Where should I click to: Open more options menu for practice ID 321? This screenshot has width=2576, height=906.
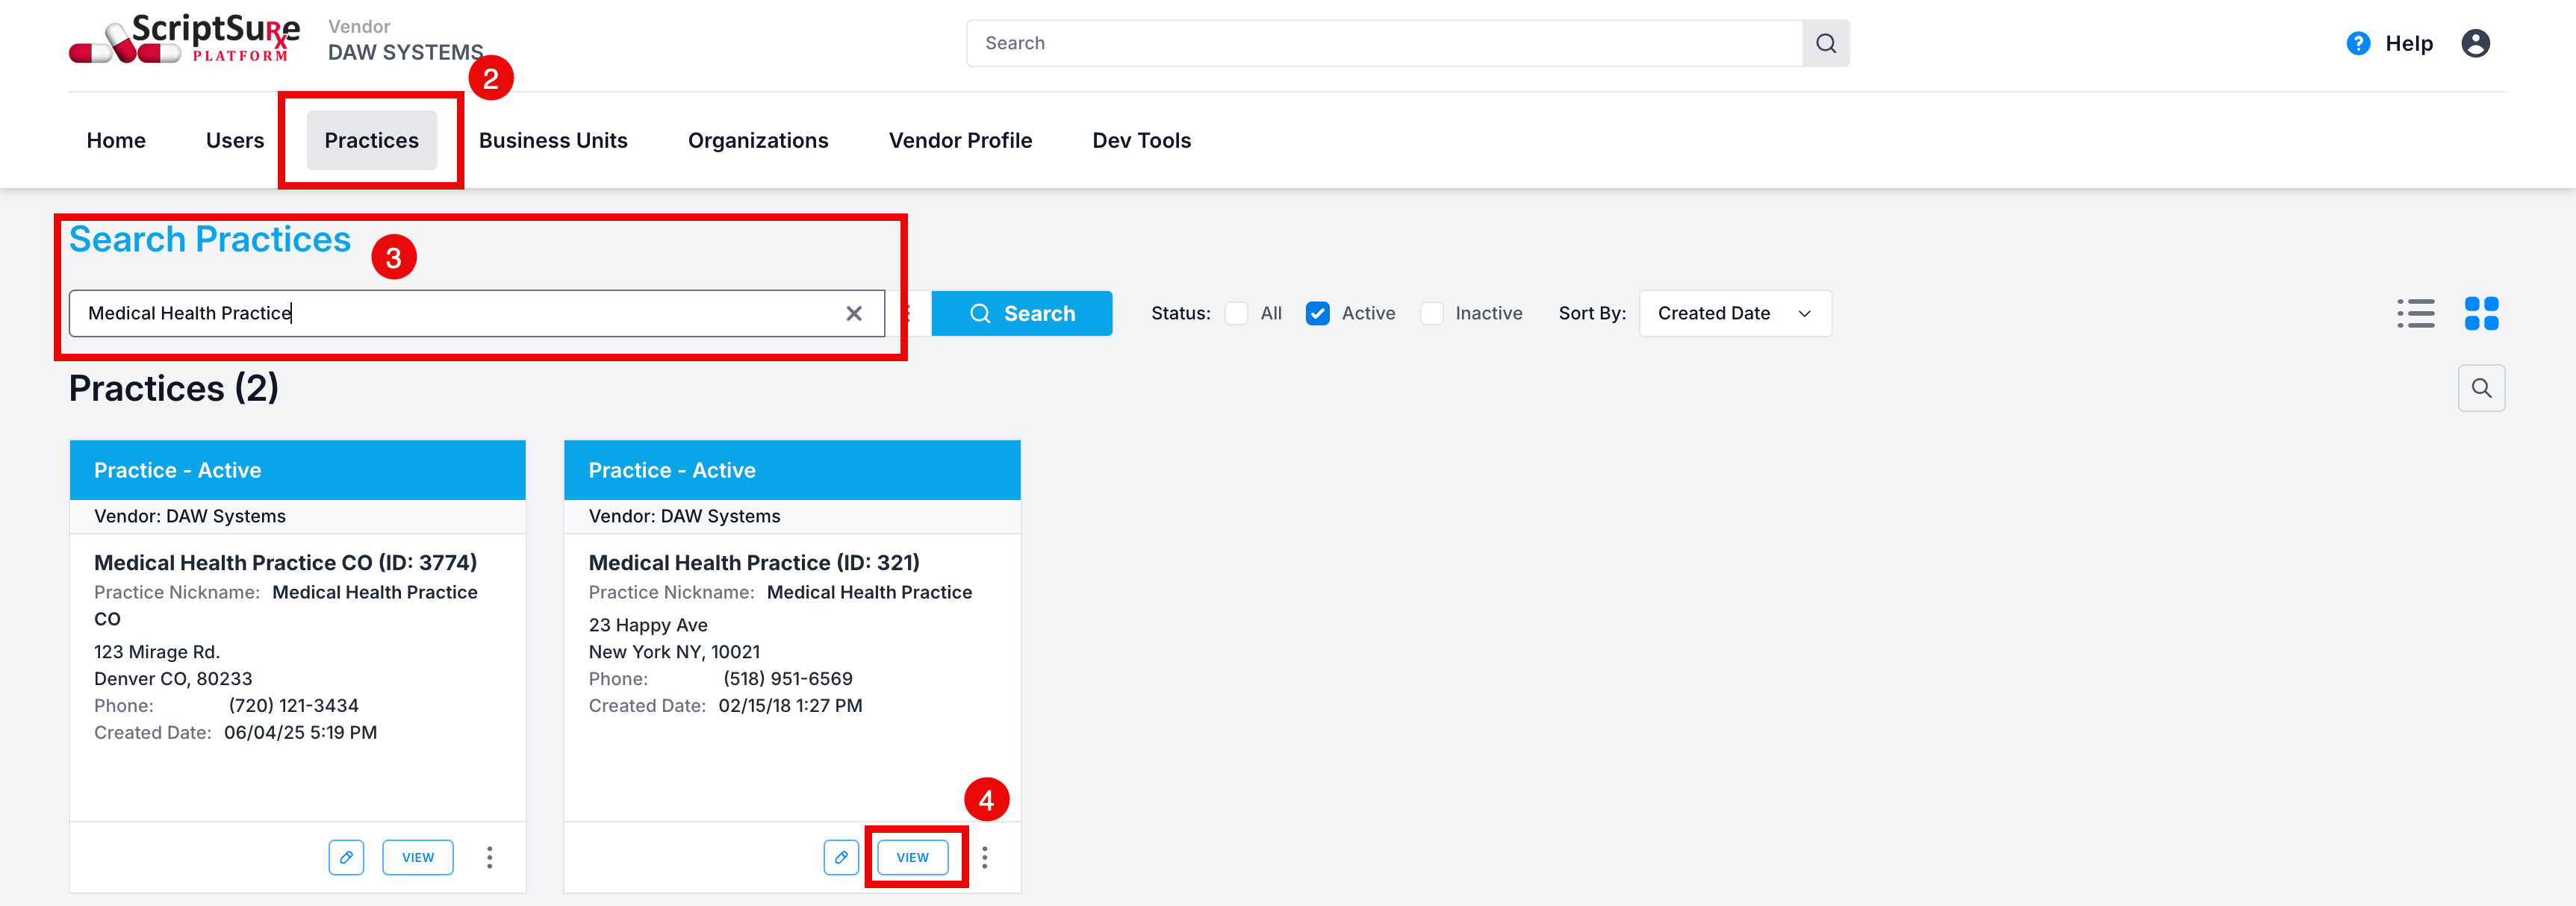tap(984, 857)
